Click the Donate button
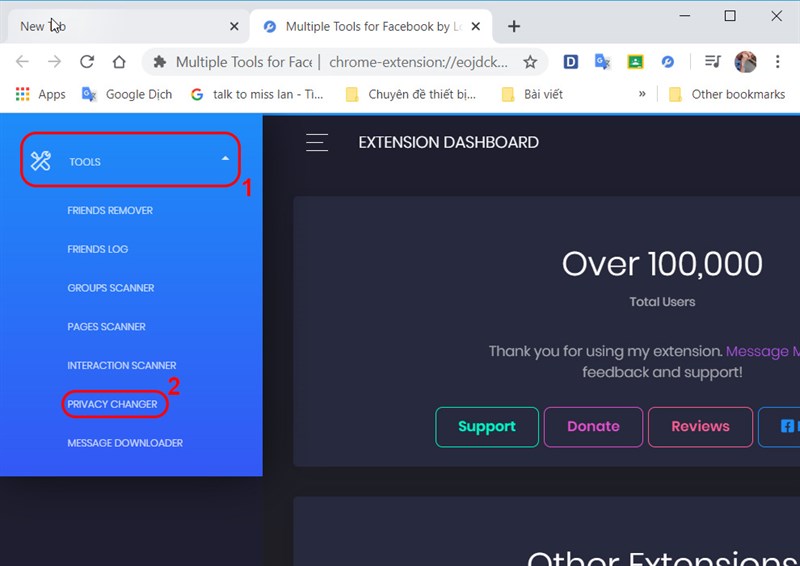 click(x=593, y=427)
